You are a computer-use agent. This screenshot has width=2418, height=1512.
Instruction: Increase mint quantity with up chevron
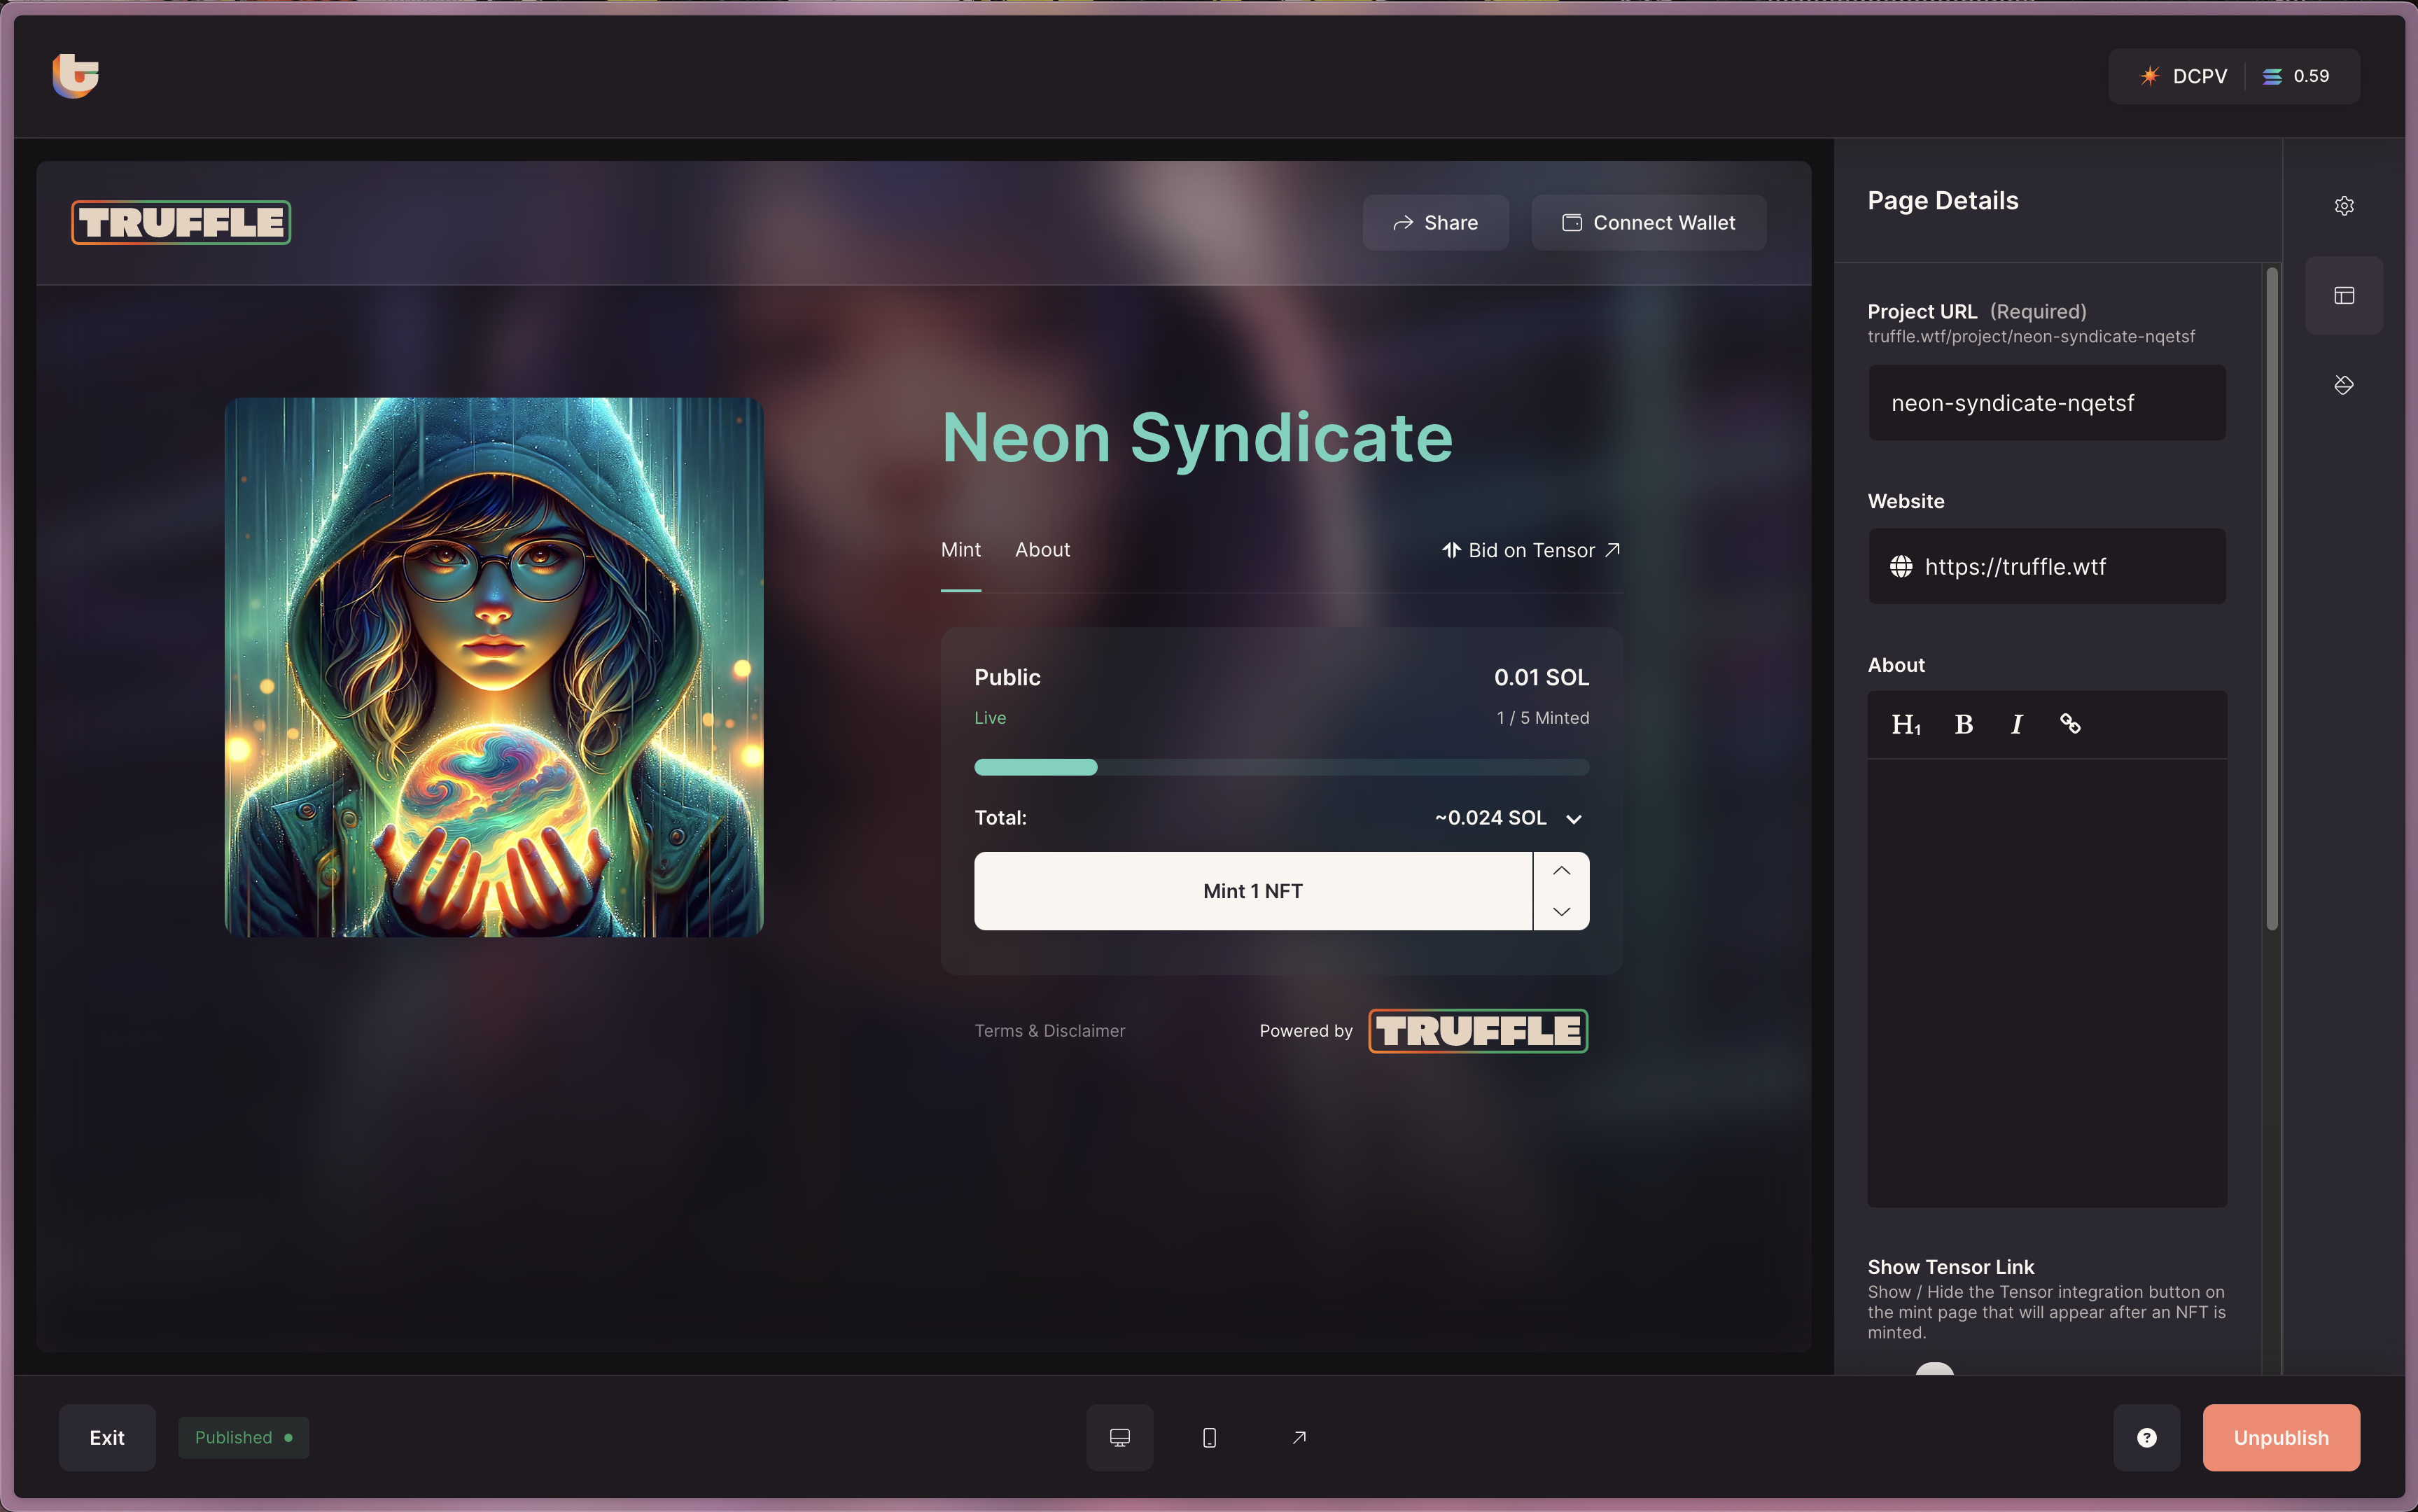[x=1561, y=871]
